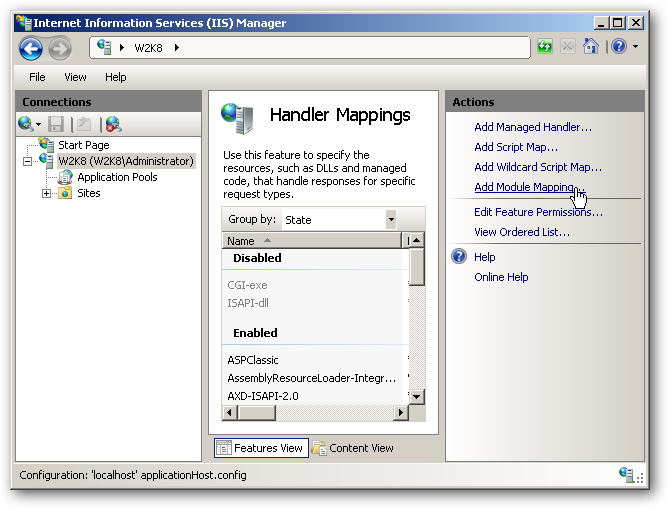The image size is (668, 508).
Task: Click the Enabled group header
Action: coord(255,333)
